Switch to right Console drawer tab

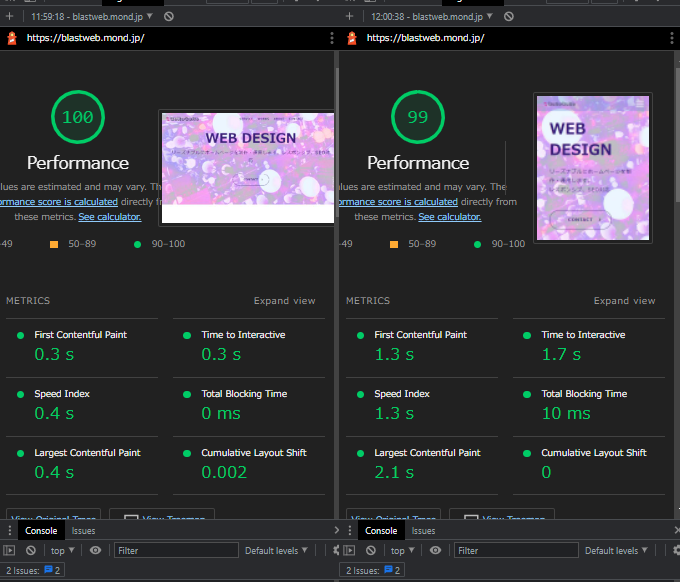click(x=381, y=530)
